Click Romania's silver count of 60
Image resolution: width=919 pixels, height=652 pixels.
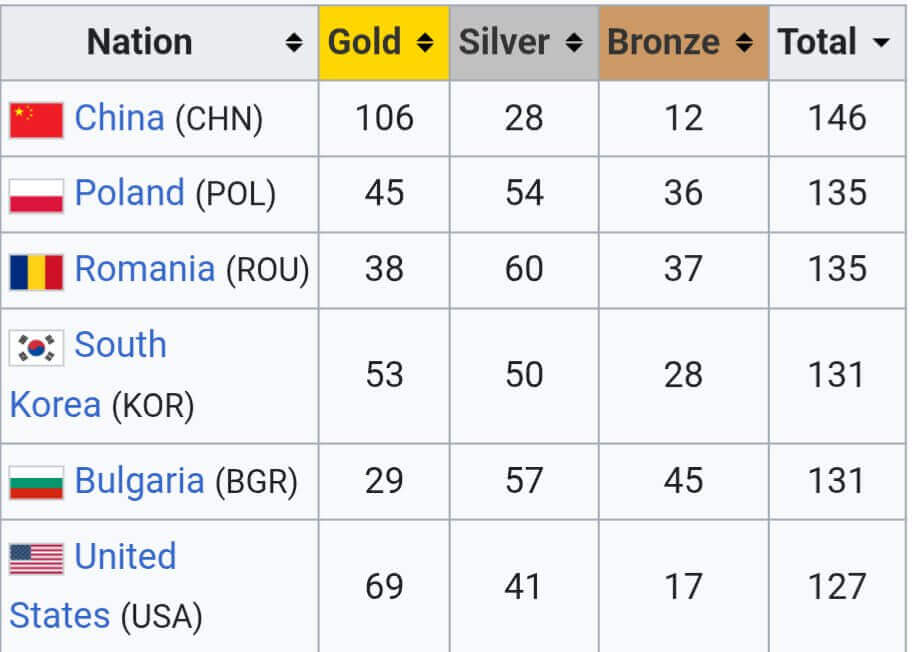tap(523, 269)
